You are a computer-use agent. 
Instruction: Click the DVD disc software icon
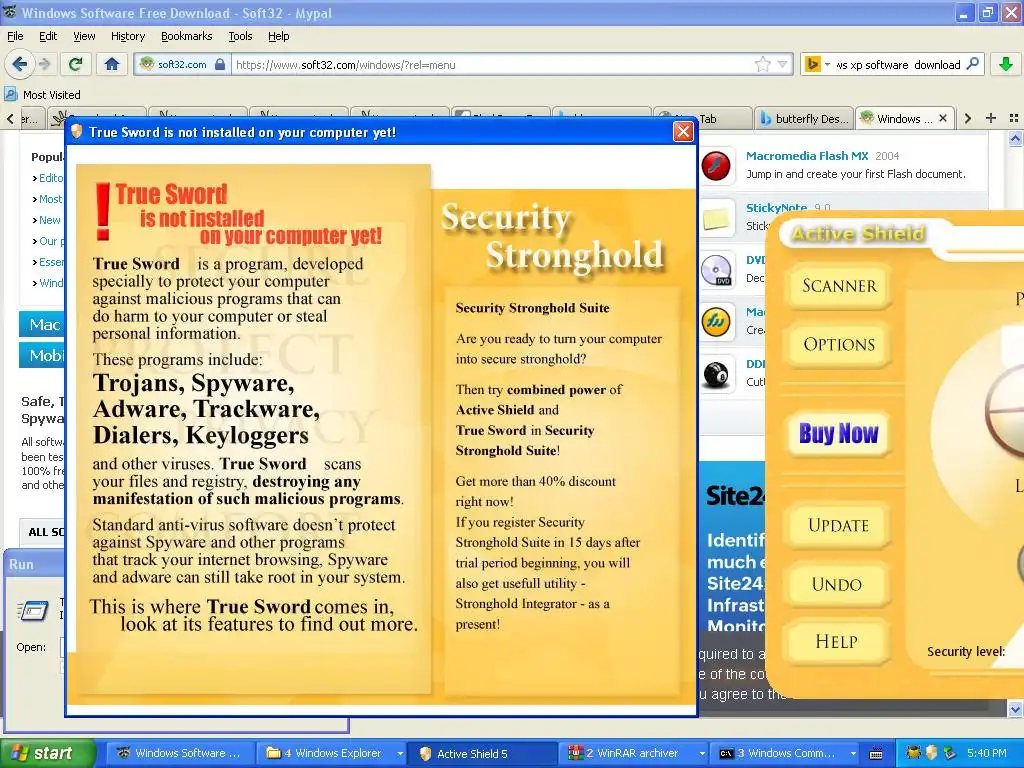point(716,270)
